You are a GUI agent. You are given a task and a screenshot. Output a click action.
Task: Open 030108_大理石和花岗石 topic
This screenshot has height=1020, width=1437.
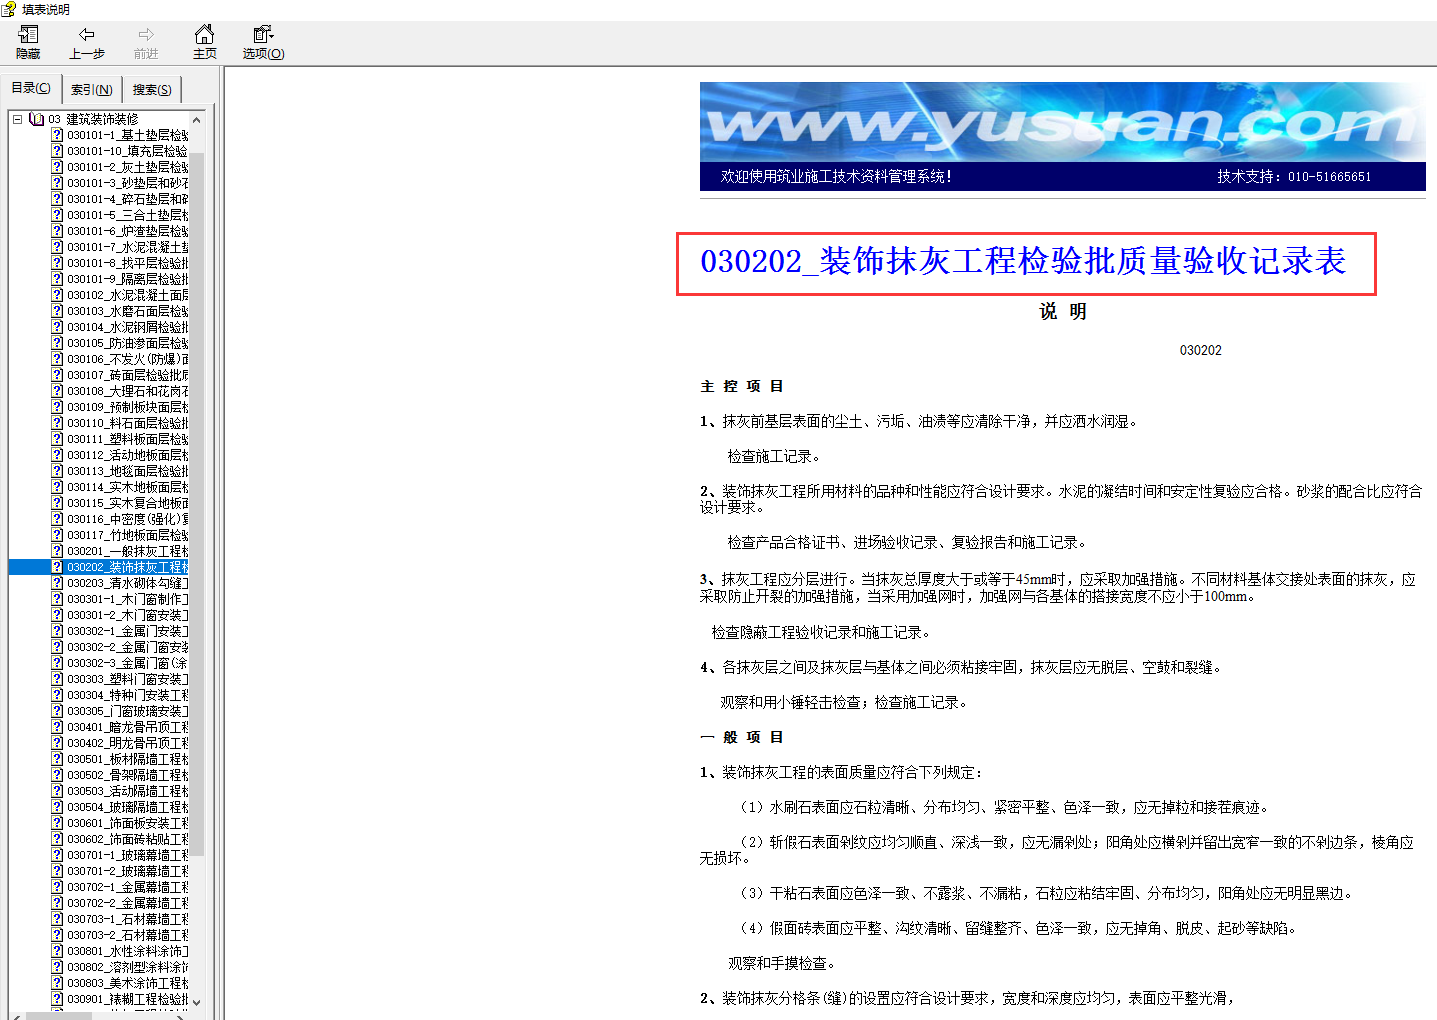pyautogui.click(x=127, y=391)
